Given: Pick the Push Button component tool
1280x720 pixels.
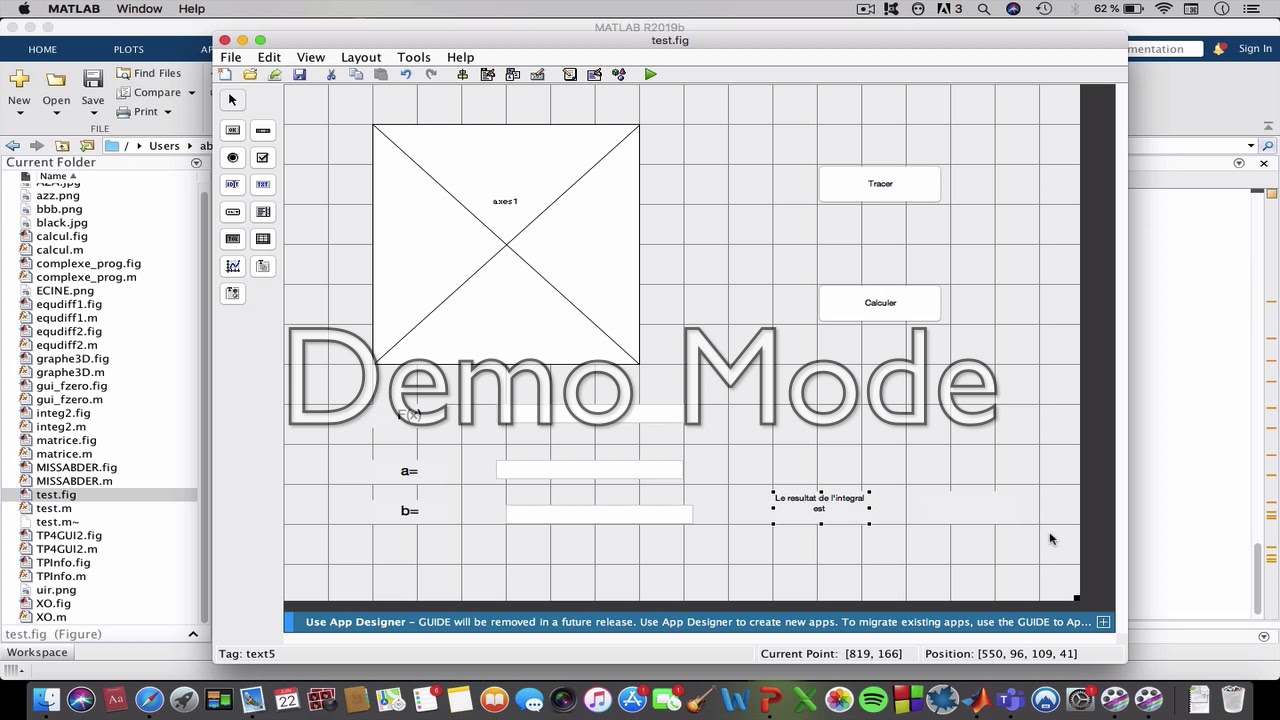Looking at the screenshot, I should pos(232,130).
